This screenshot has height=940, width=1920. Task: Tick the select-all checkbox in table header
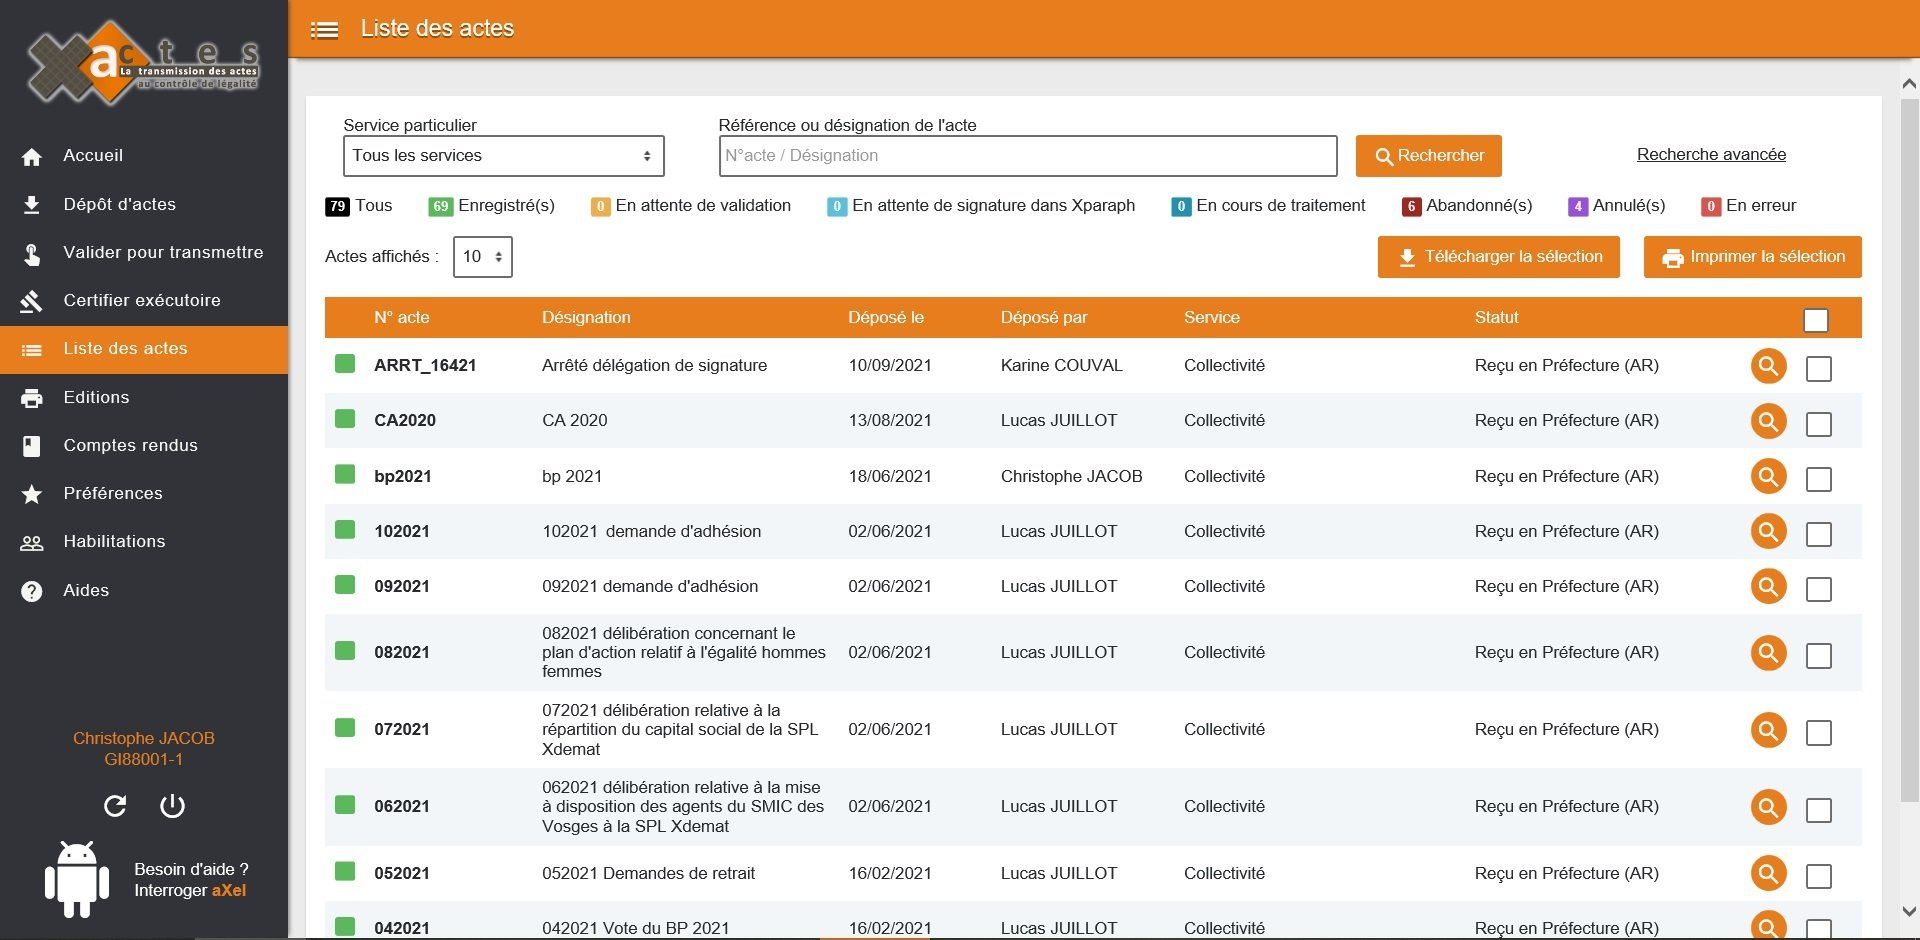pyautogui.click(x=1815, y=320)
